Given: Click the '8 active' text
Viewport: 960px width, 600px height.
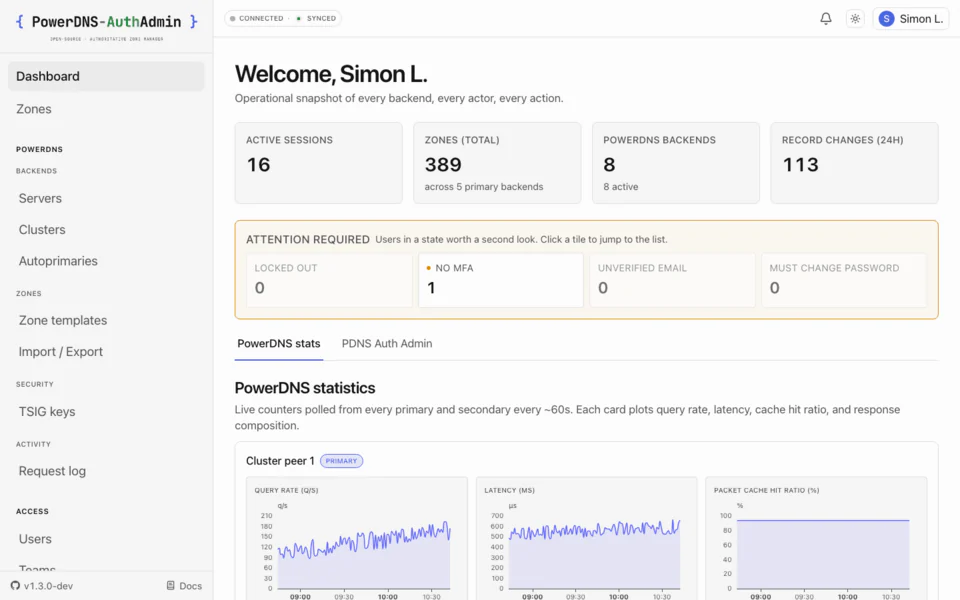Looking at the screenshot, I should 620,187.
